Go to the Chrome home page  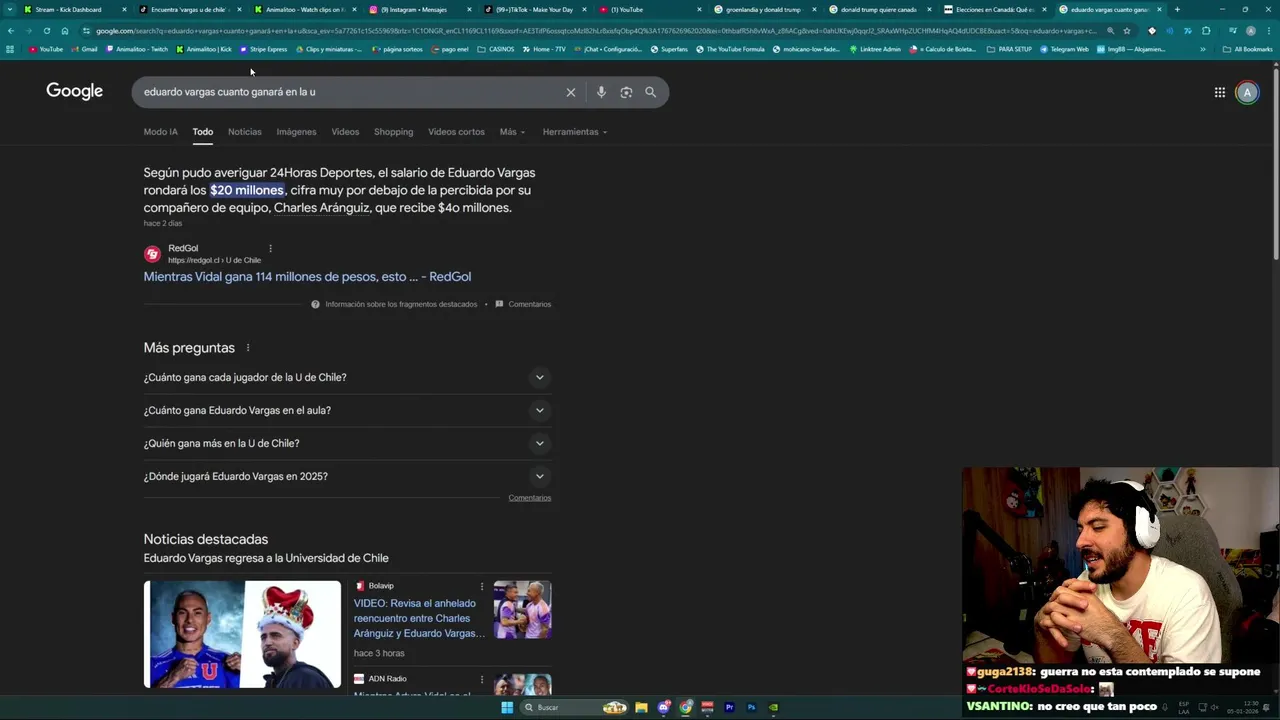(64, 31)
